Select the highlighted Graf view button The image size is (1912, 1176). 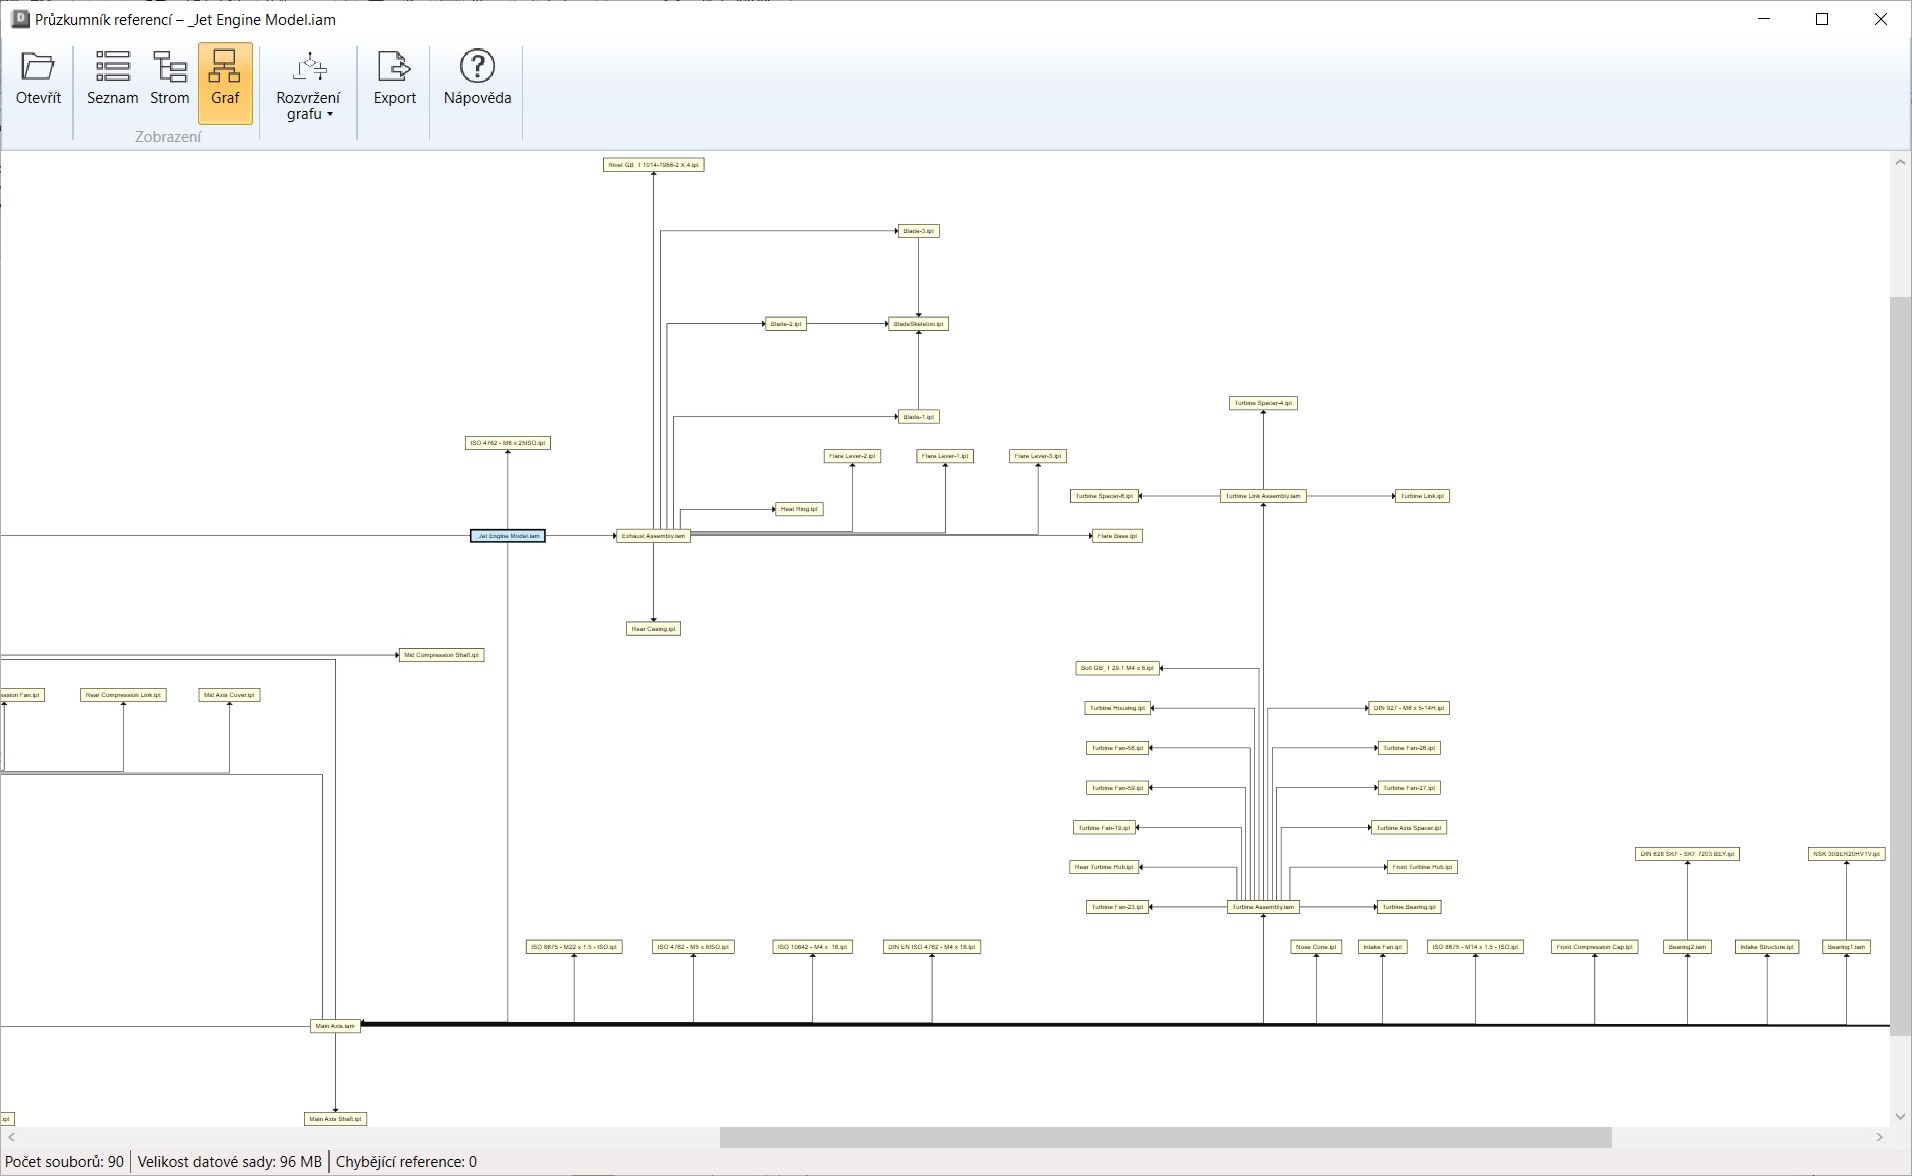click(225, 80)
